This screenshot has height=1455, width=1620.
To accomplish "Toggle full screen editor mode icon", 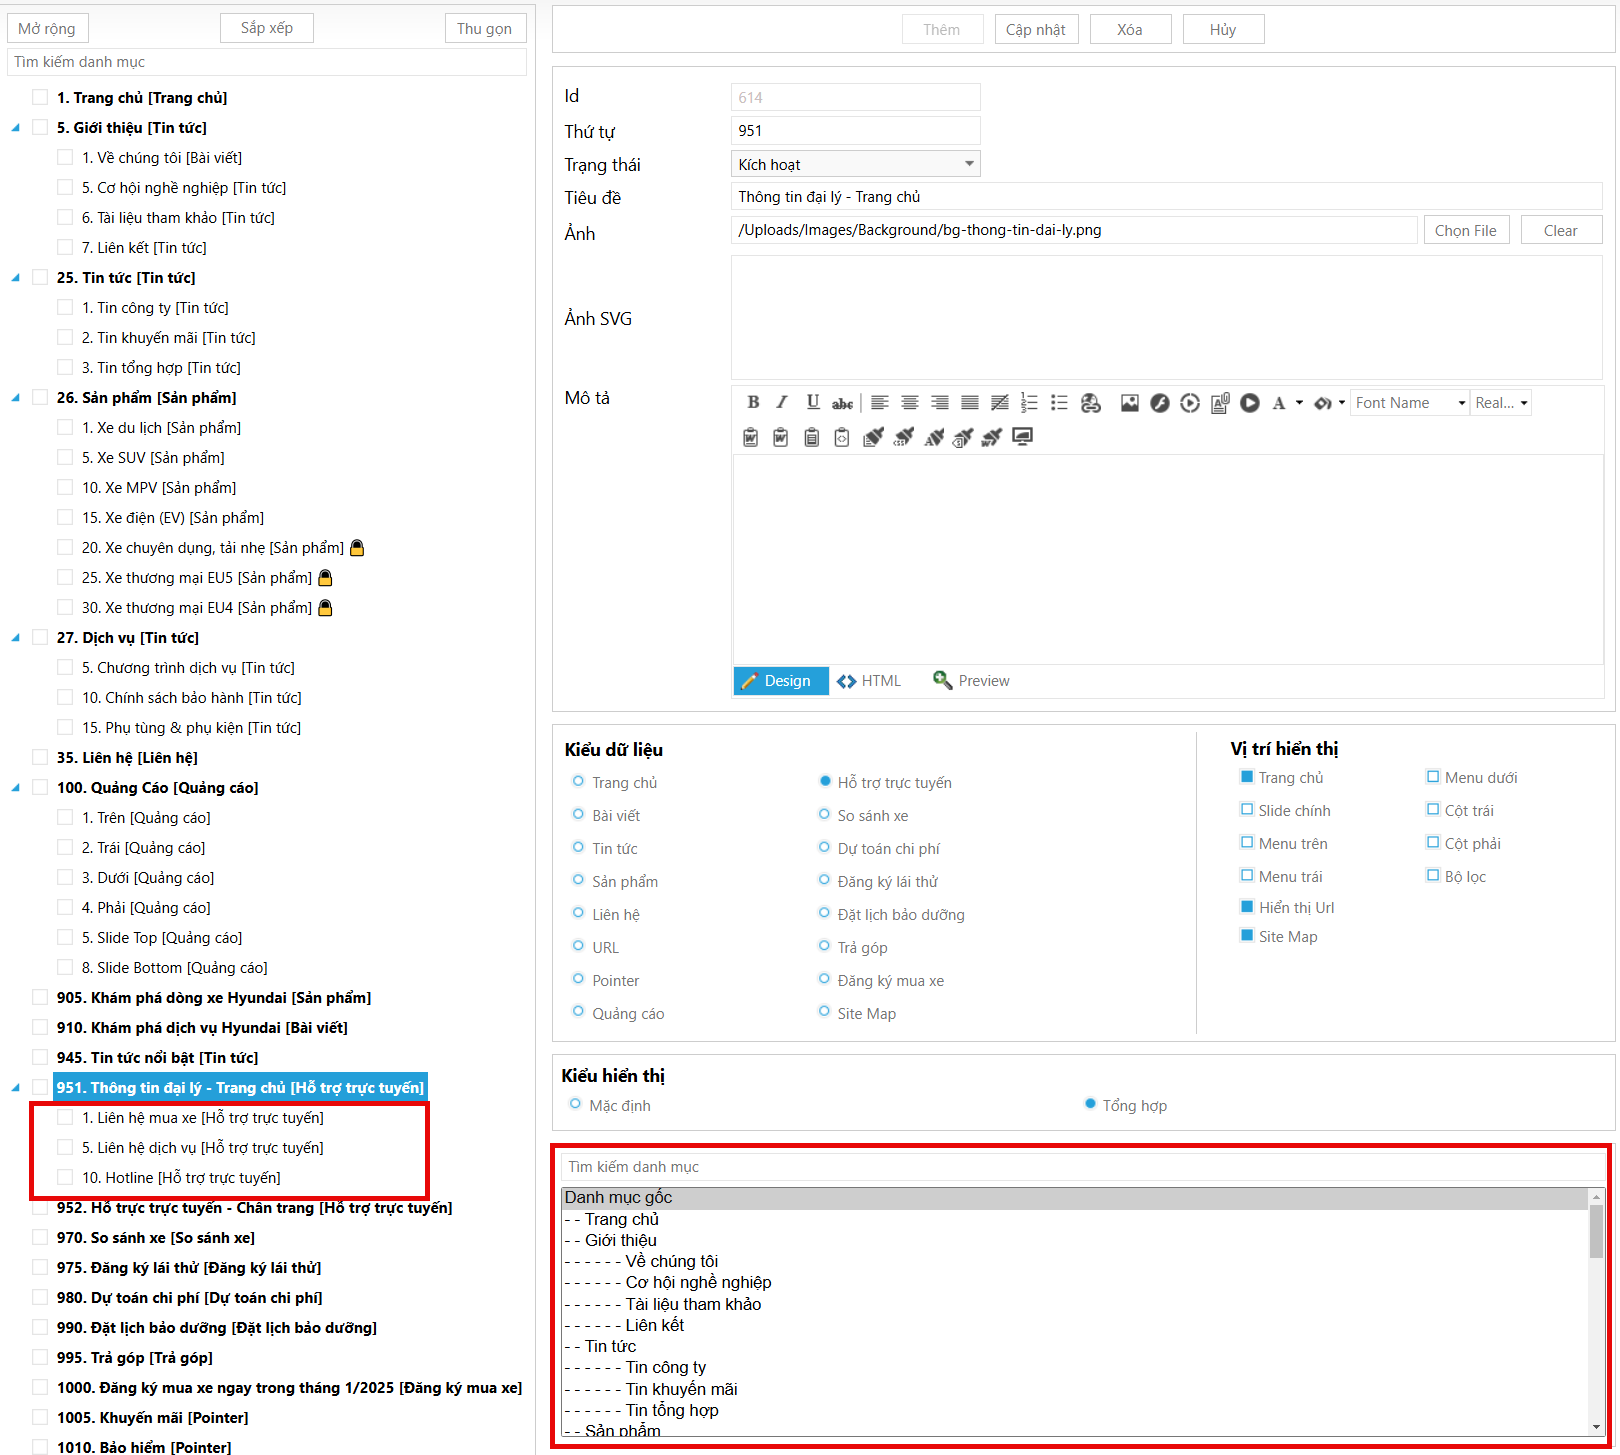I will (1022, 437).
